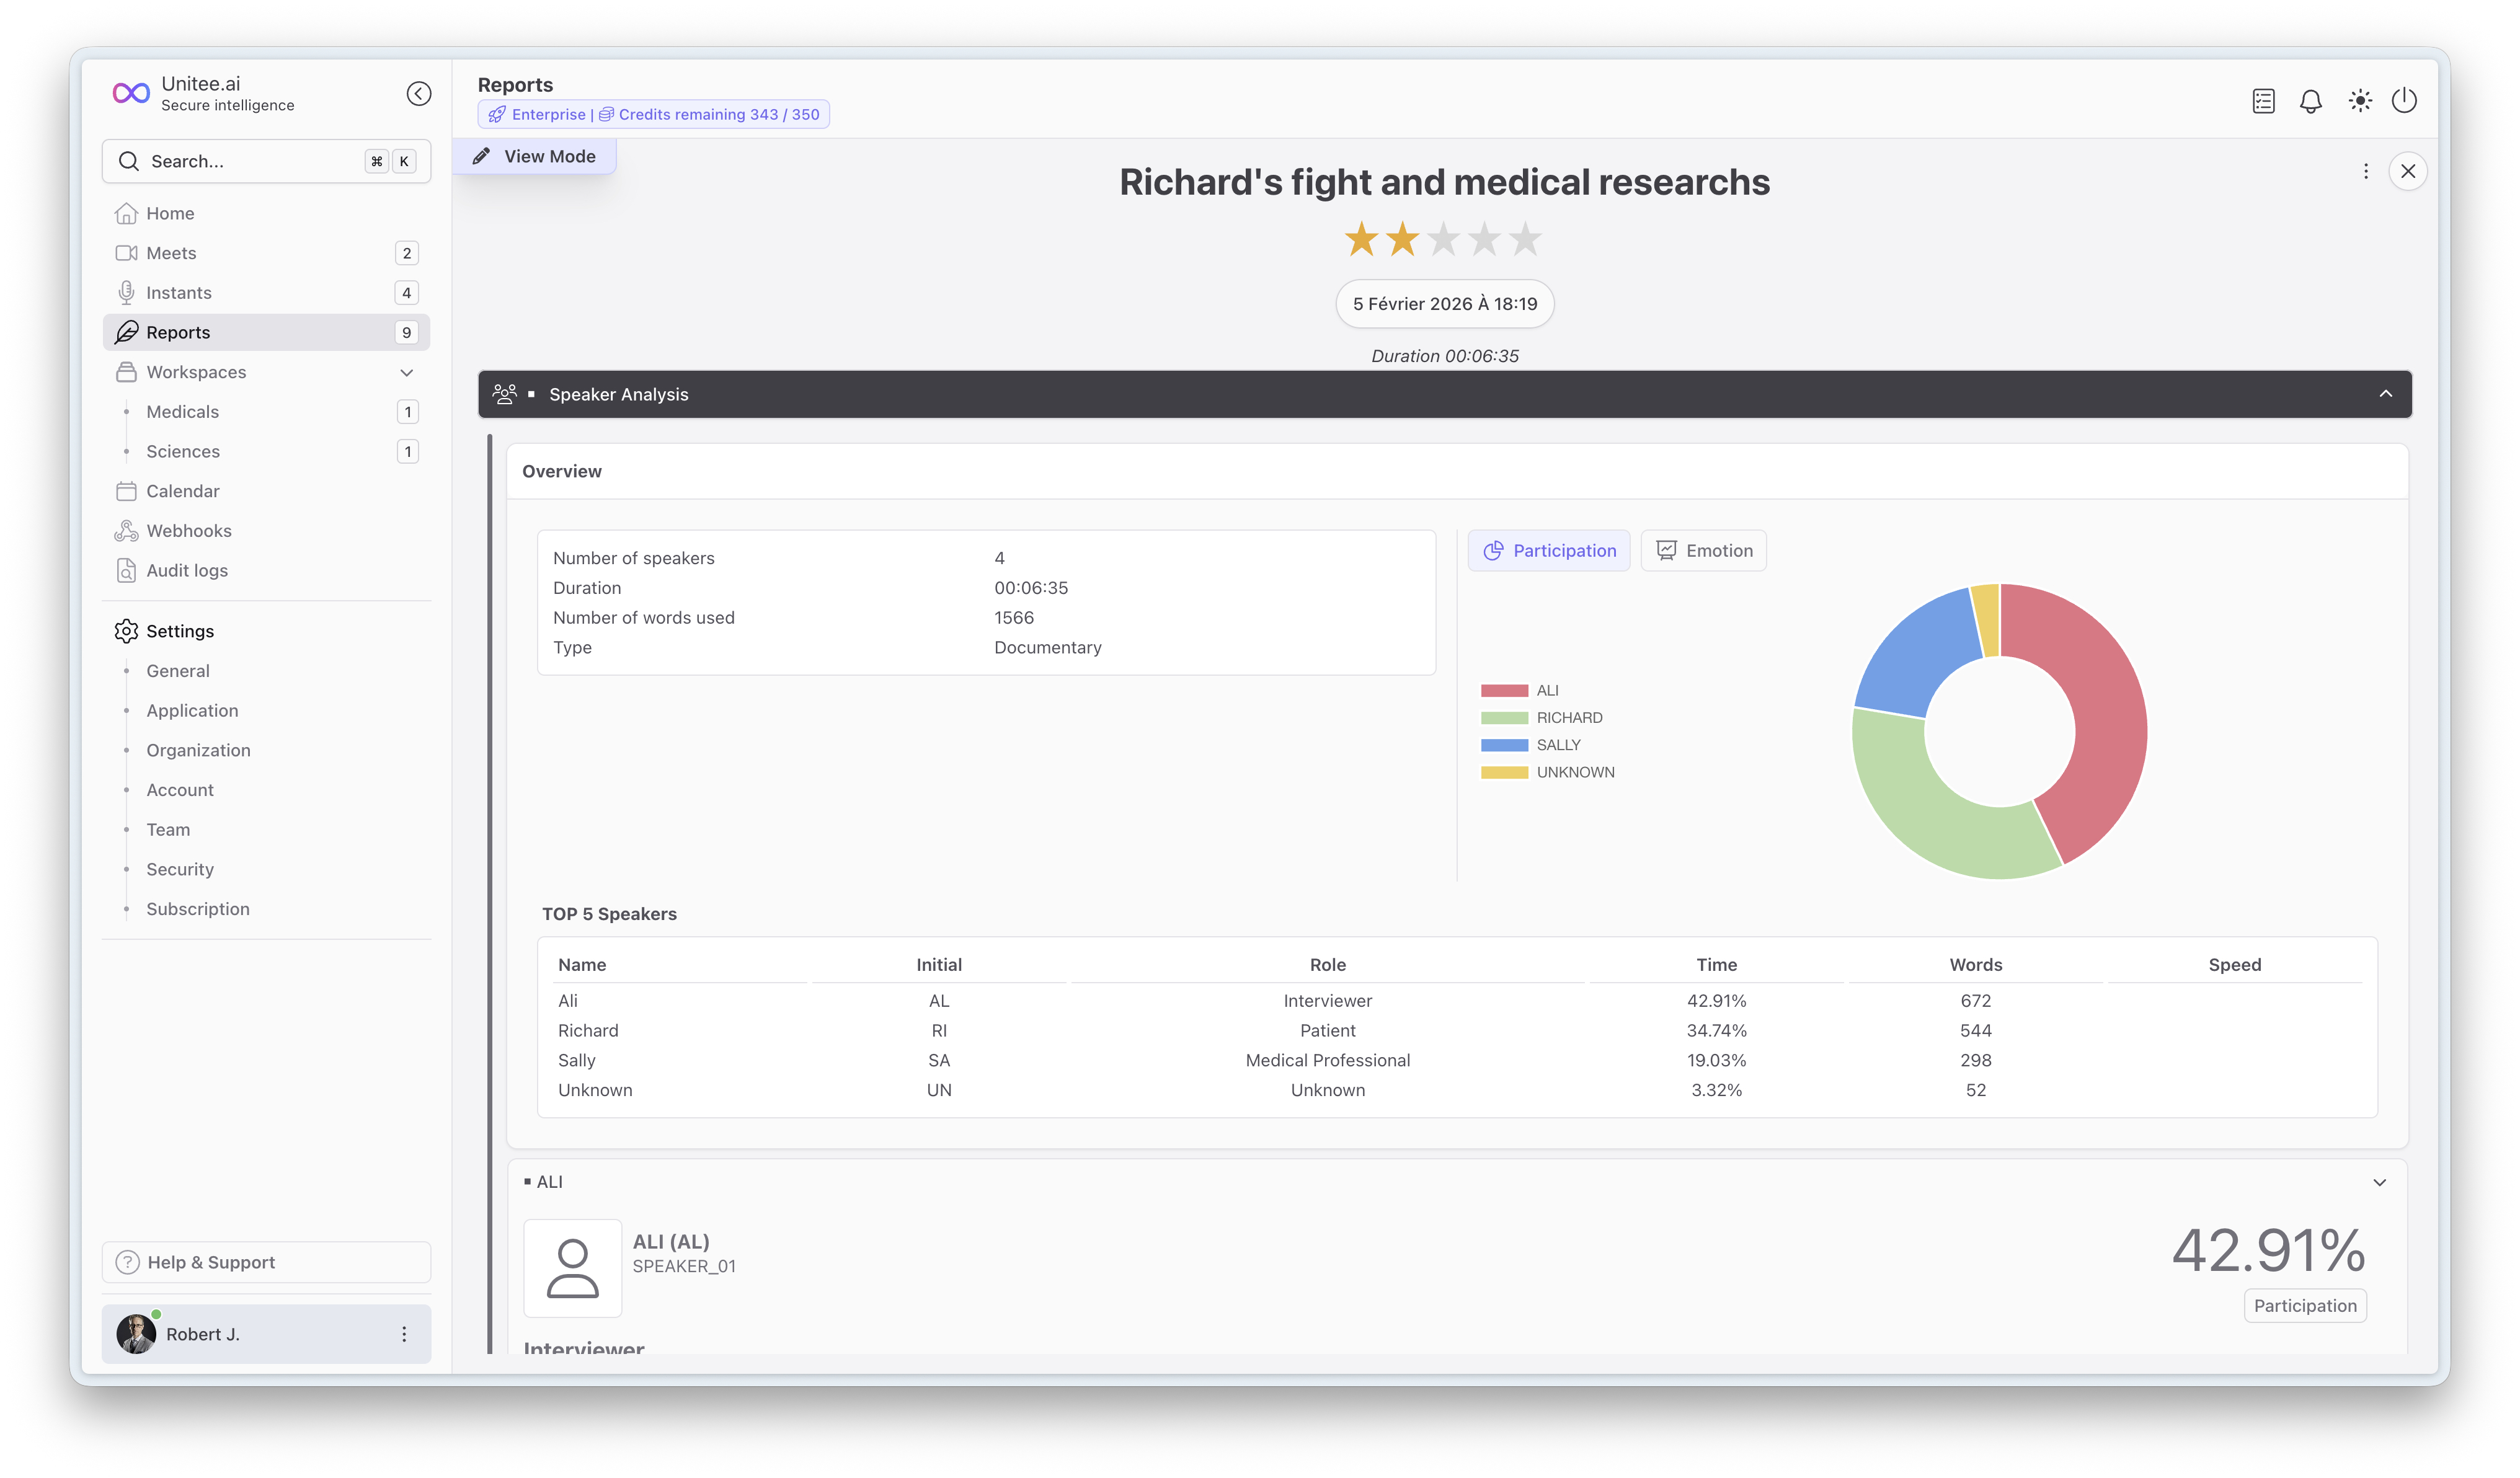Switch to the Emotion tab
Viewport: 2520px width, 1478px height.
click(1703, 551)
